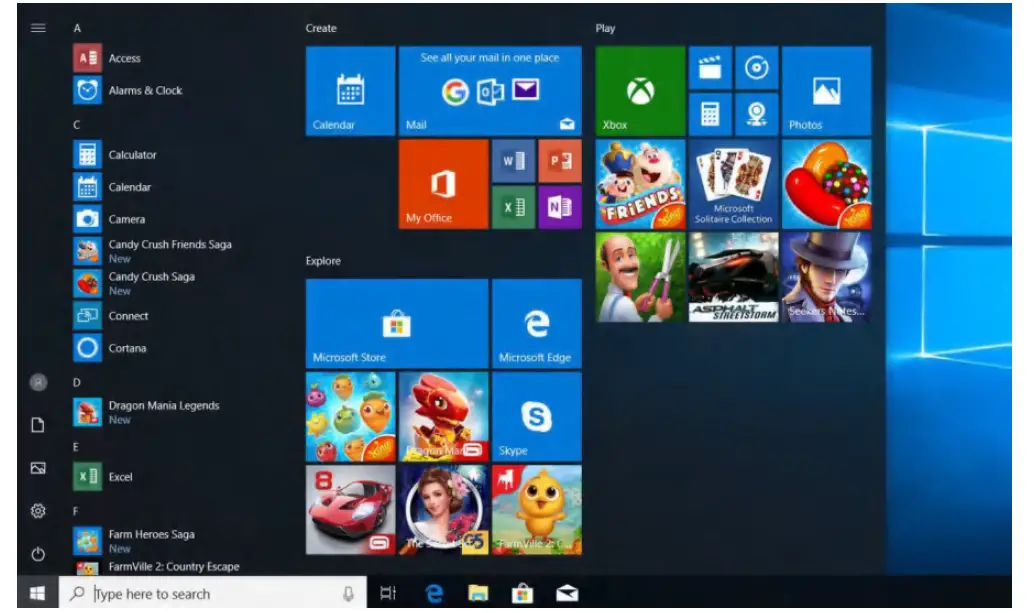Launch the PowerPoint tile
Image resolution: width=1034 pixels, height=613 pixels.
click(x=560, y=161)
